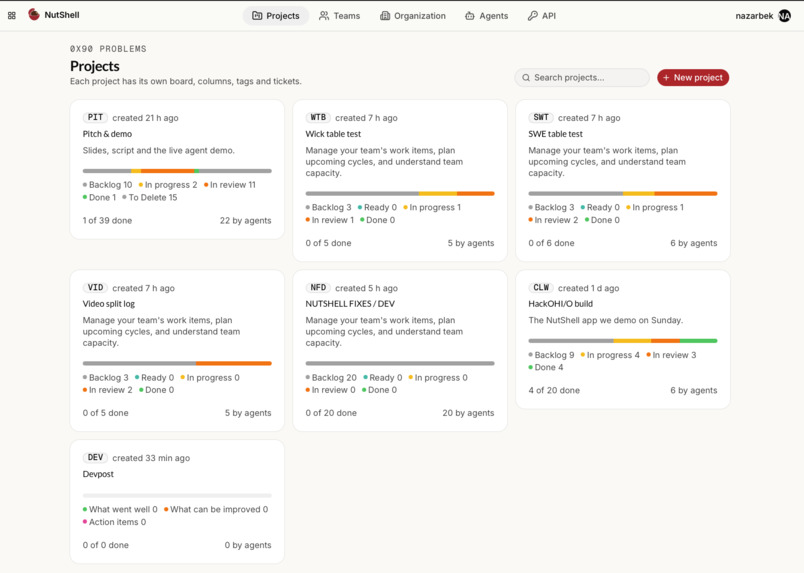
Task: Click '1 of 39 done' text
Action: 107,221
